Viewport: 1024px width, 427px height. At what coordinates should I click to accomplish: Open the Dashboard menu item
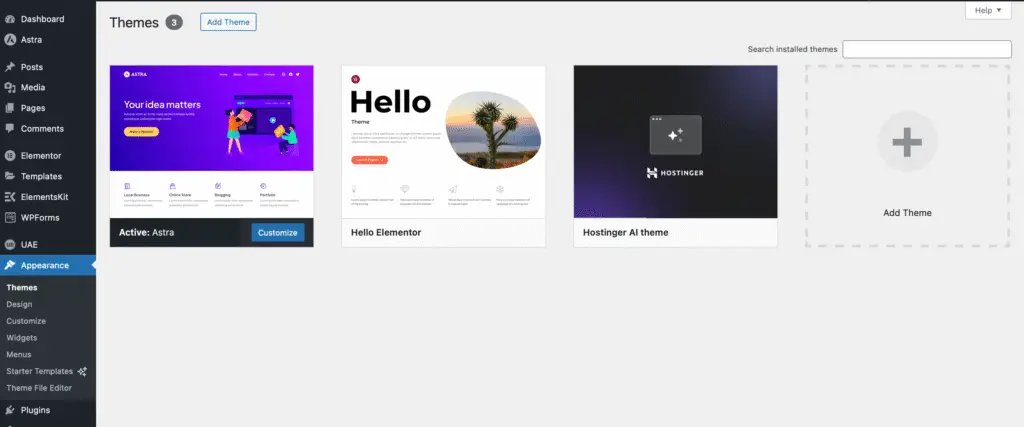[x=48, y=19]
